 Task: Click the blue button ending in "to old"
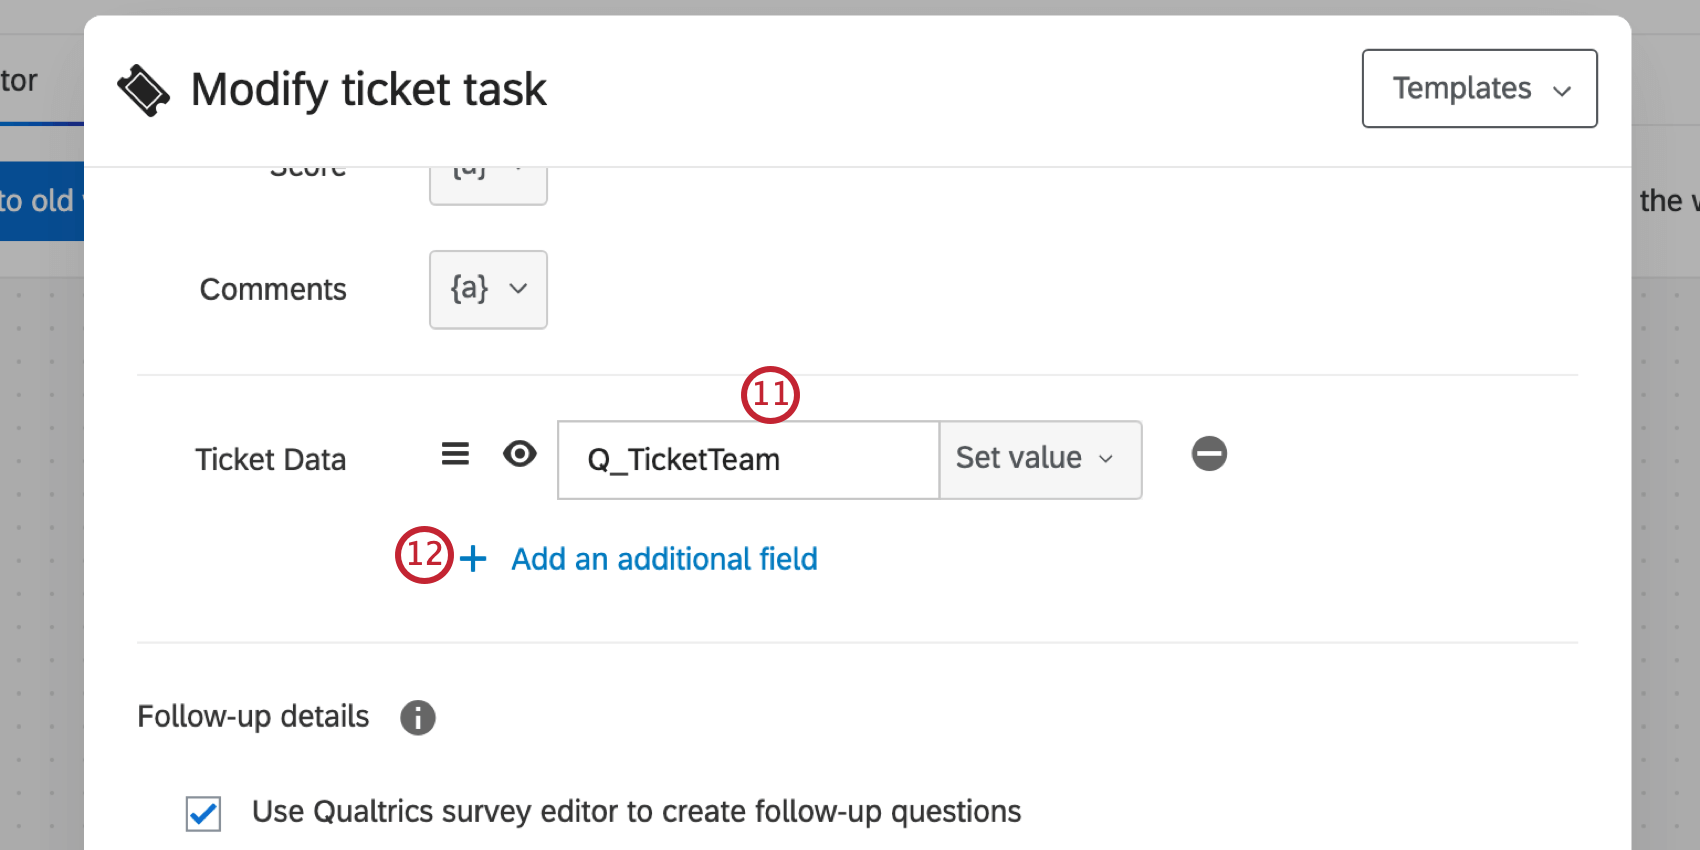tap(41, 201)
